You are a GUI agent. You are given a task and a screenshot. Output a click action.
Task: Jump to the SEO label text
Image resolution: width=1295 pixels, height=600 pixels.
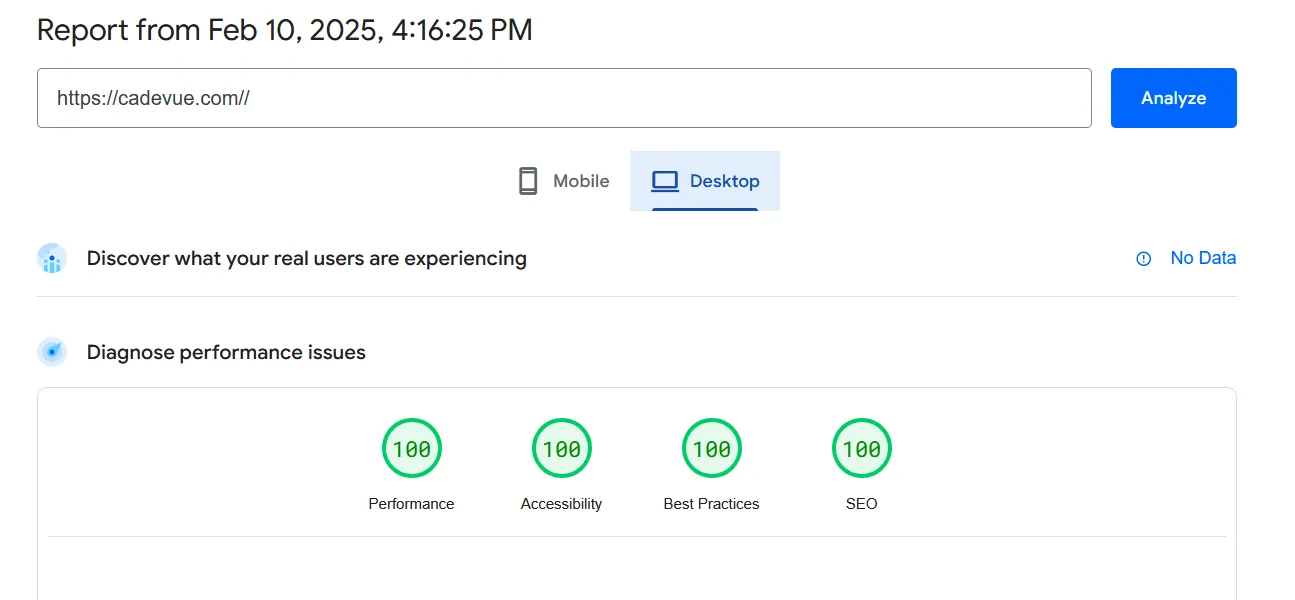coord(861,504)
